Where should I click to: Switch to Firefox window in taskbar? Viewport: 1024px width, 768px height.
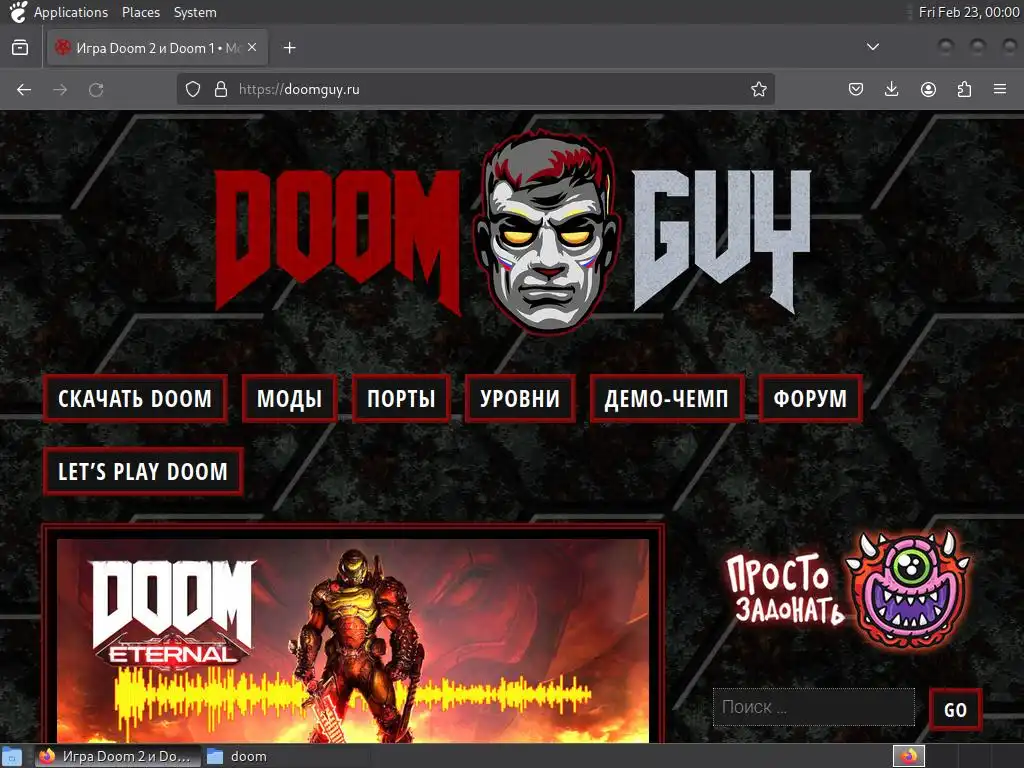(116, 756)
